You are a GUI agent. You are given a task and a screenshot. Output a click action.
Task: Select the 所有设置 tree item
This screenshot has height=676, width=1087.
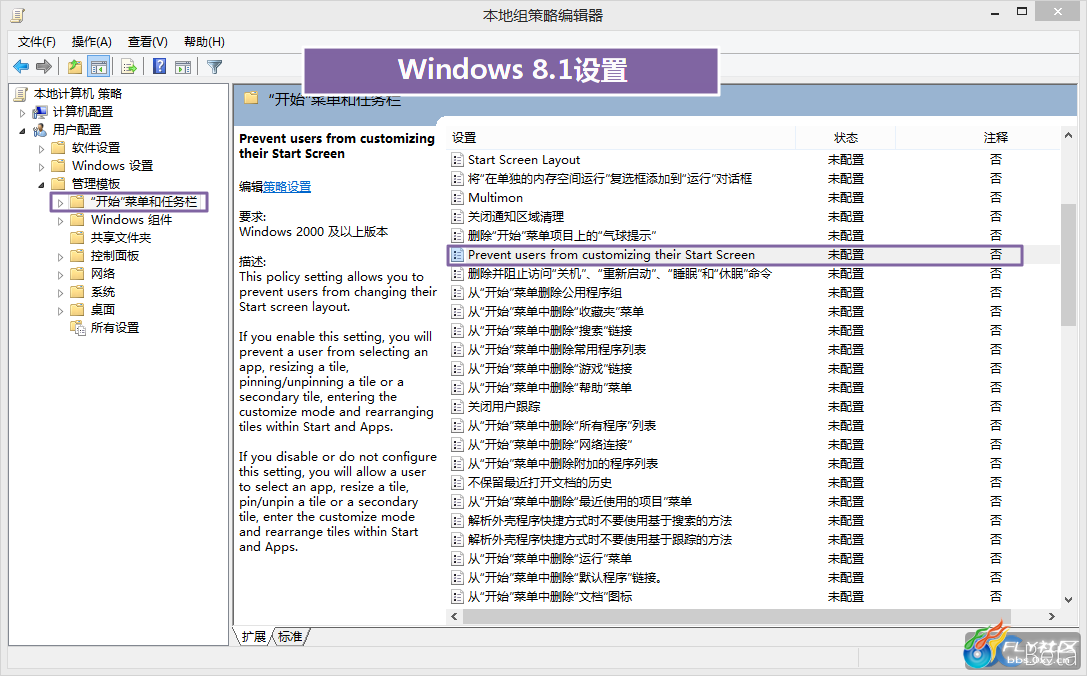point(115,328)
